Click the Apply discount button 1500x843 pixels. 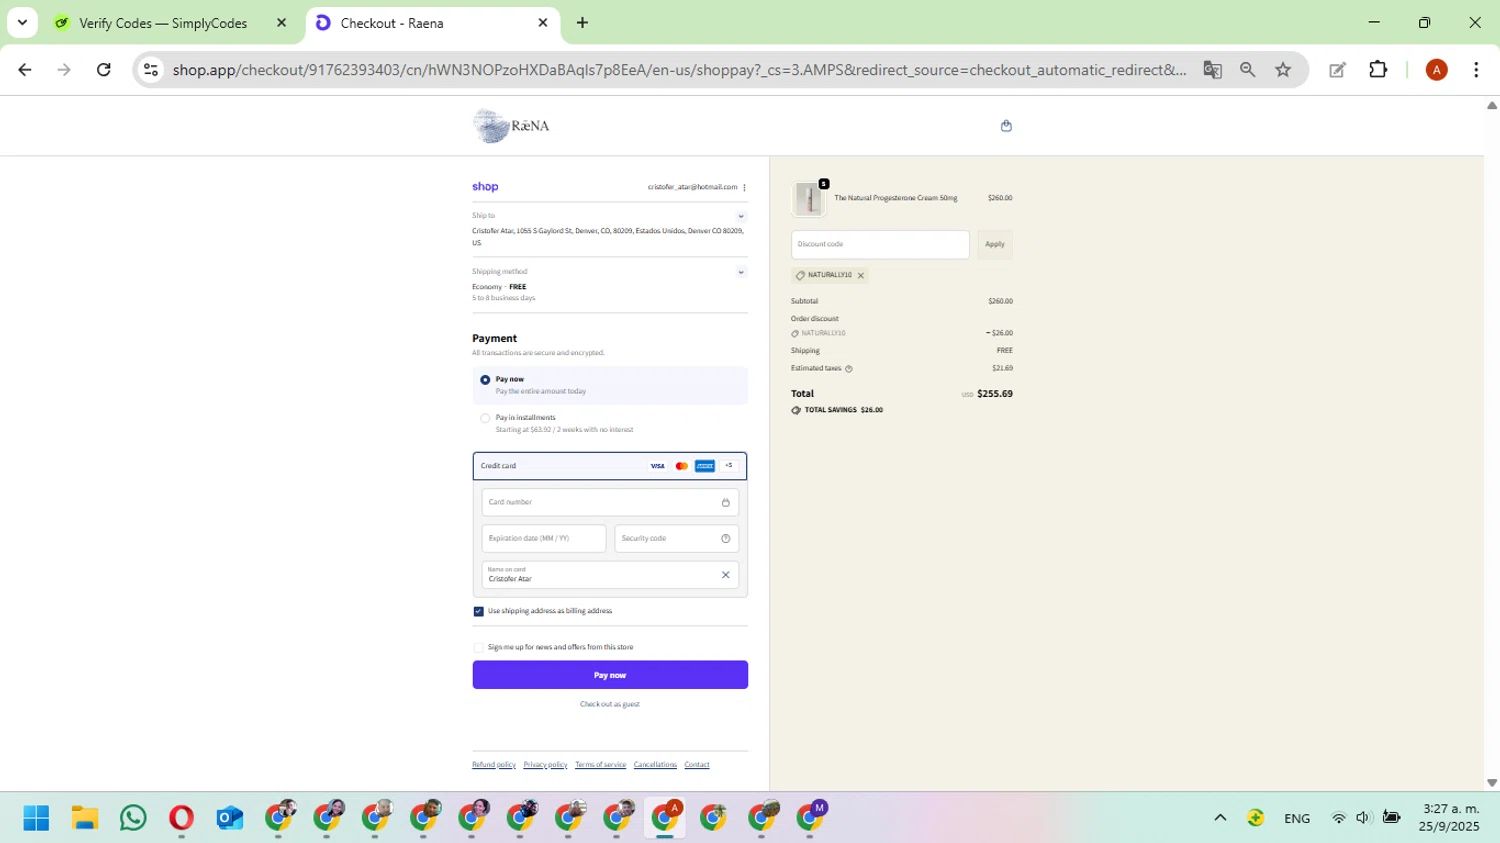coord(994,244)
